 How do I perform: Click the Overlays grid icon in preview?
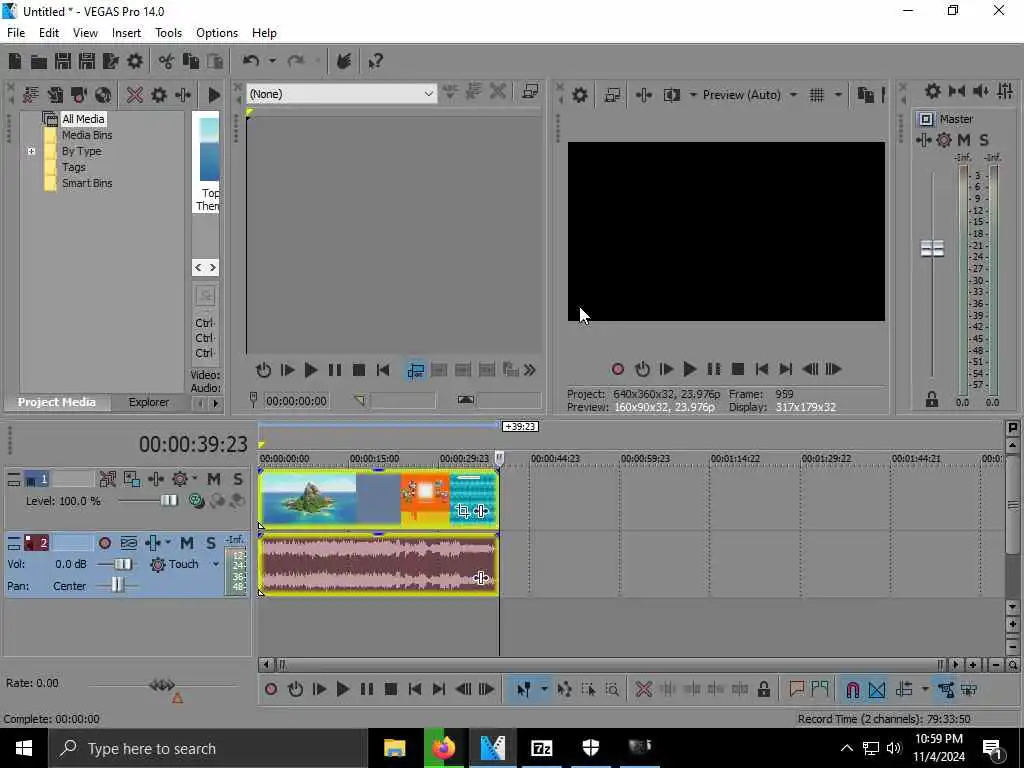pos(817,95)
